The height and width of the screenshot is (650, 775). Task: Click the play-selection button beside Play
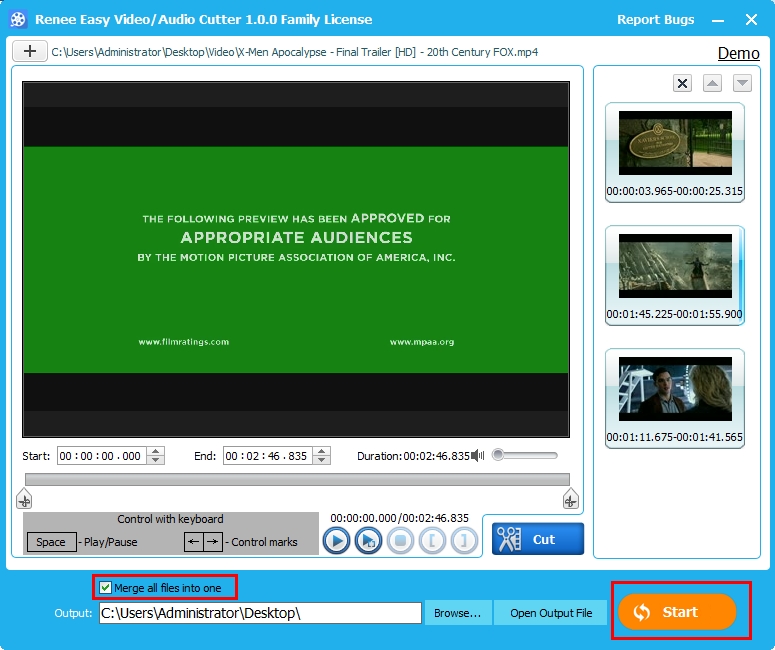[368, 541]
